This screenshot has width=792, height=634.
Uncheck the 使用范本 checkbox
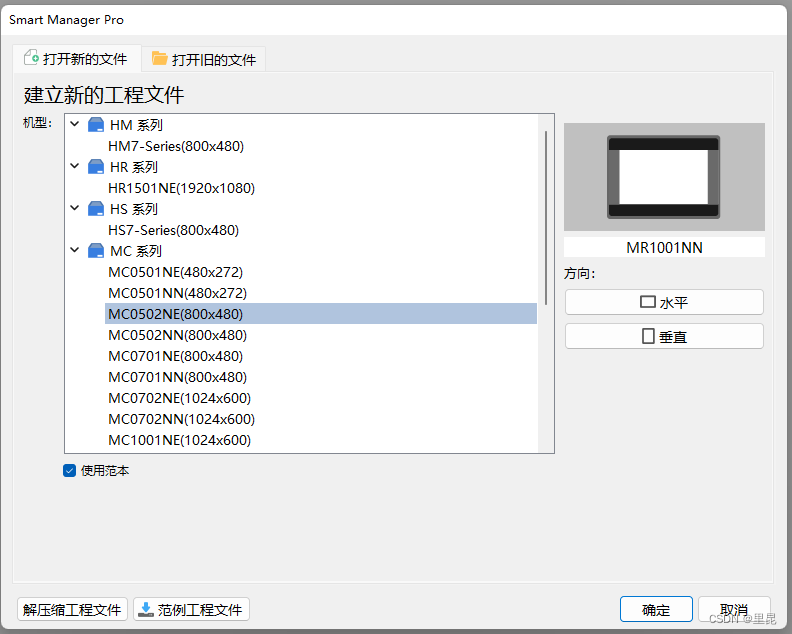coord(70,471)
